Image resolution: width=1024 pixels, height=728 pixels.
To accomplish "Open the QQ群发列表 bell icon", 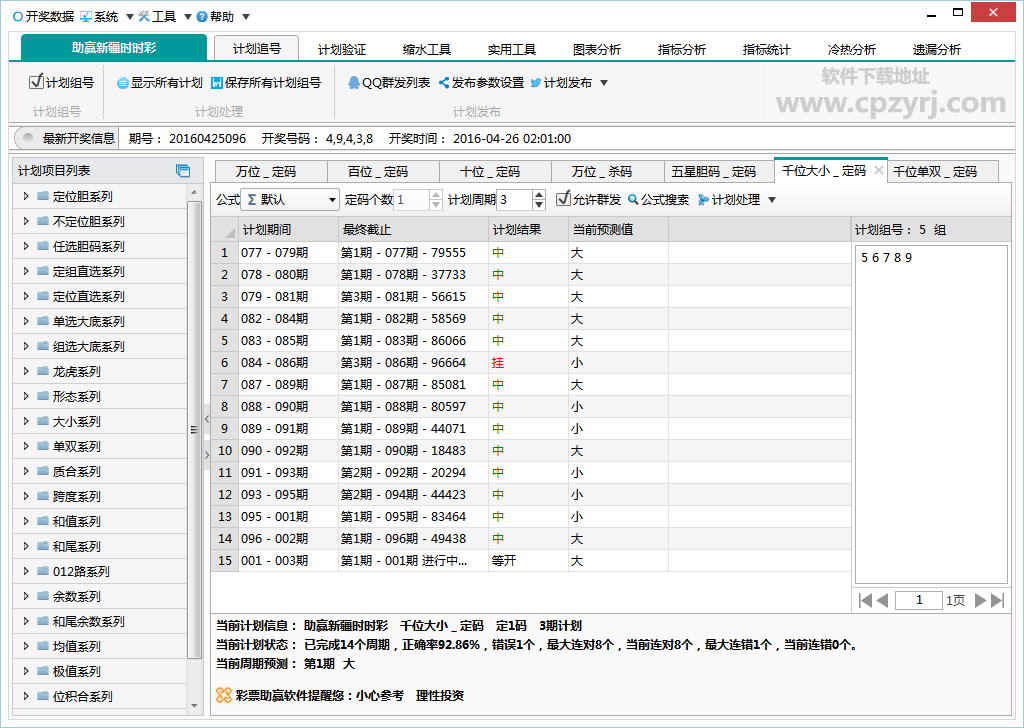I will coord(353,83).
